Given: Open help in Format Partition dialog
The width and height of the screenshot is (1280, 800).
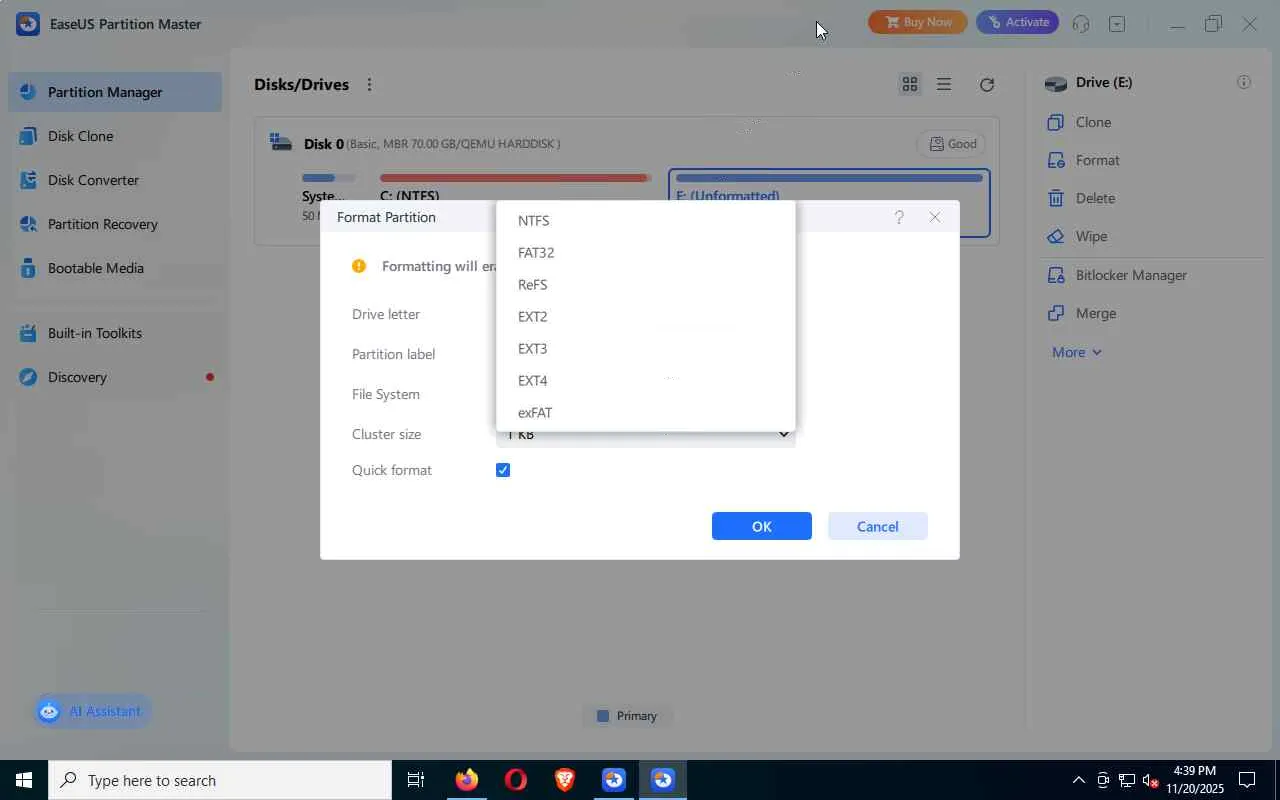Looking at the screenshot, I should click(899, 217).
